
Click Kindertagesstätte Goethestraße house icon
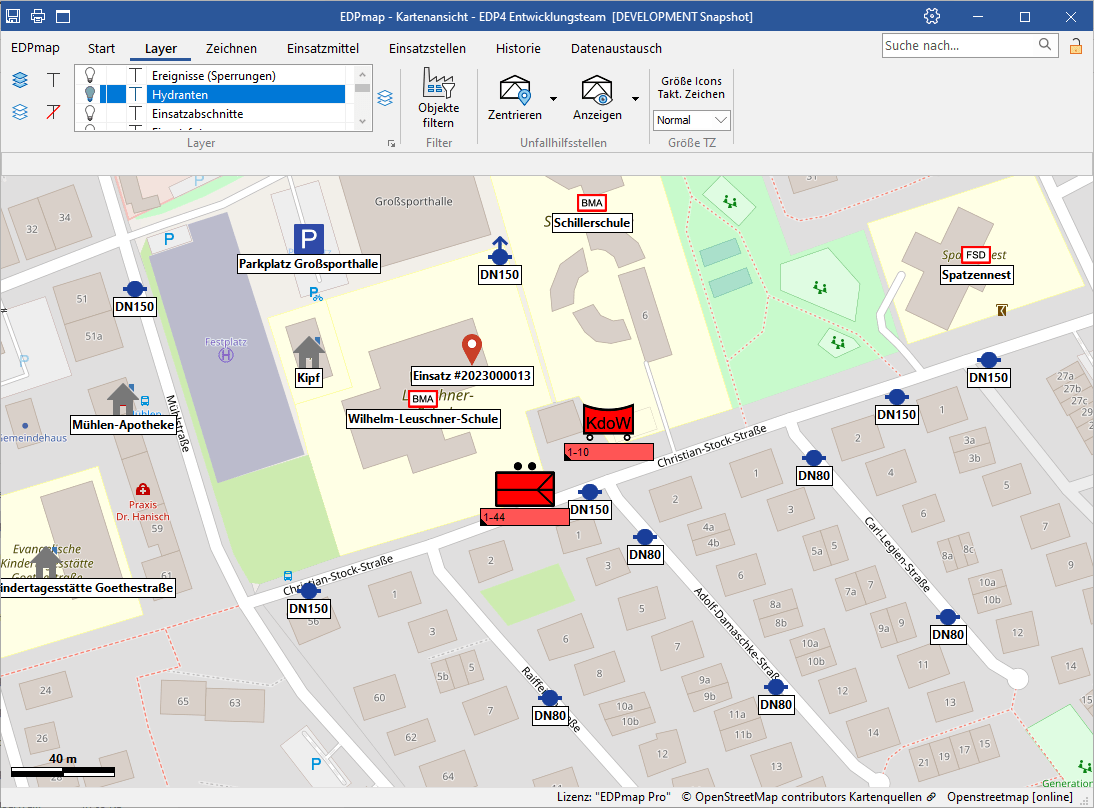point(46,562)
